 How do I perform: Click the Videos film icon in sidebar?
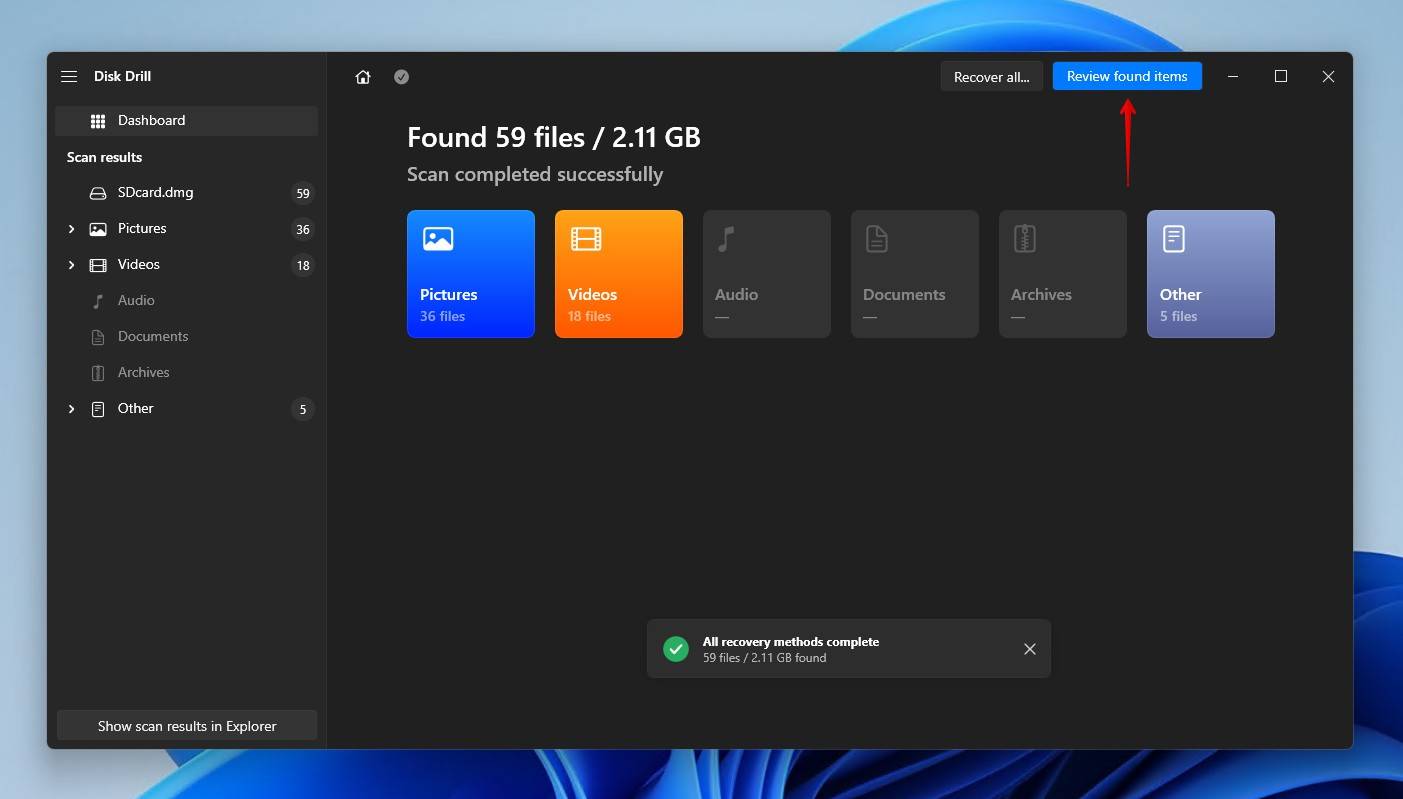coord(98,265)
